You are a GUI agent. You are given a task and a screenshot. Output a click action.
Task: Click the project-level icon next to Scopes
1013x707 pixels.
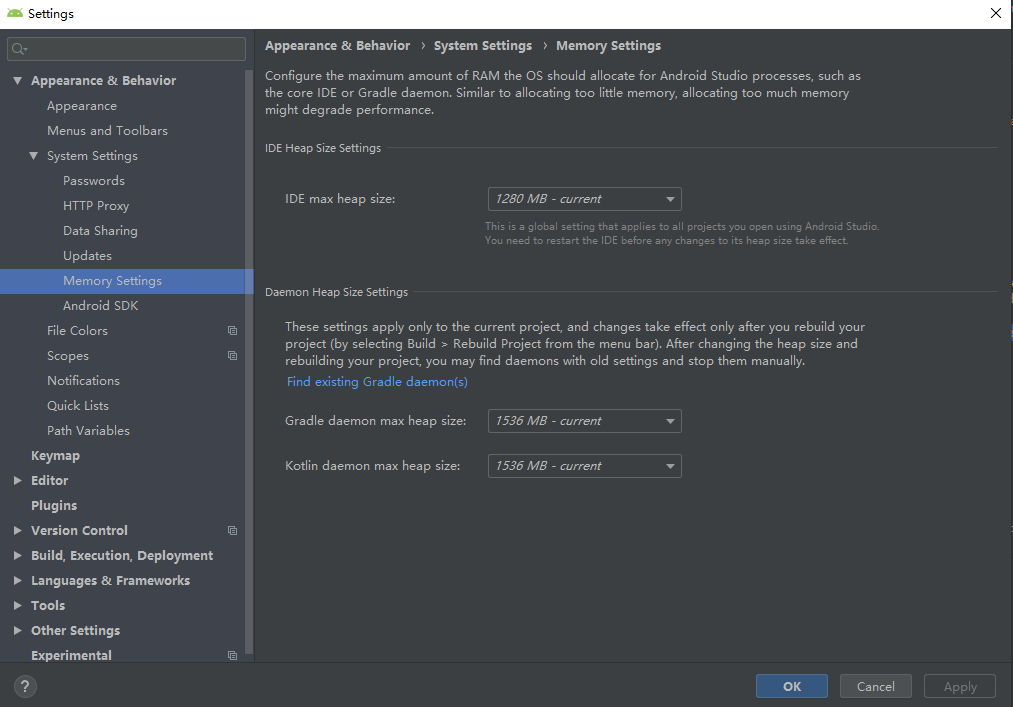233,356
